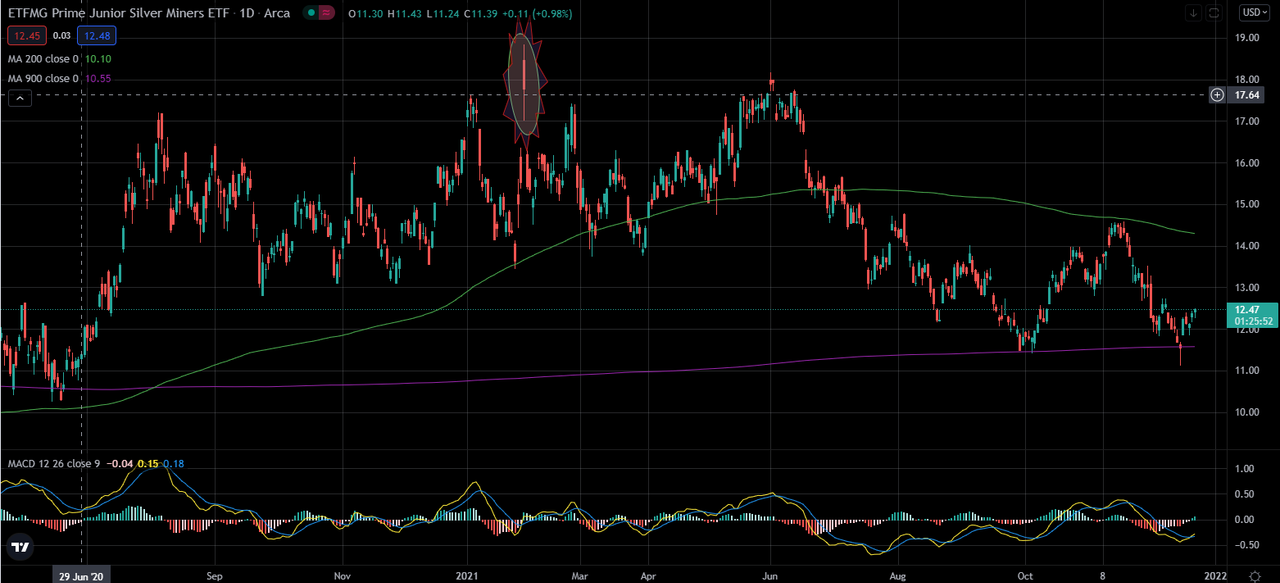This screenshot has height=583, width=1280.
Task: Click blue signal value 0.18 in MACD legend
Action: pyautogui.click(x=172, y=463)
